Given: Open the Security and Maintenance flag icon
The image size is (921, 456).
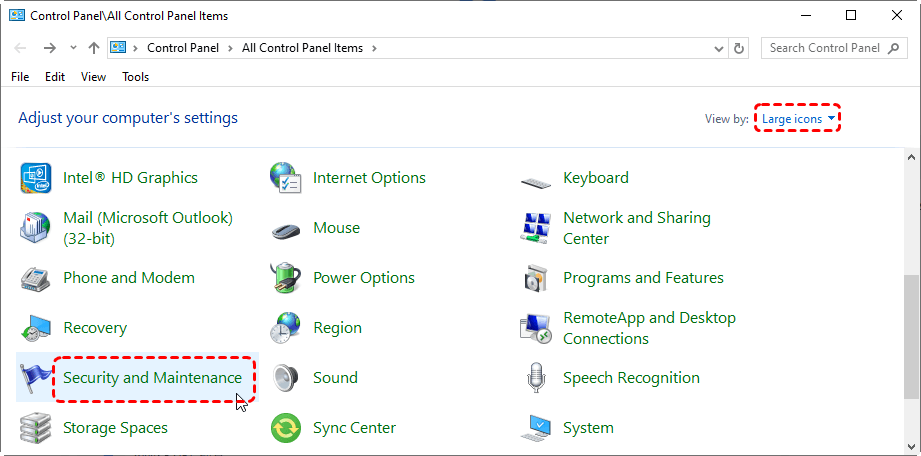Looking at the screenshot, I should click(36, 378).
